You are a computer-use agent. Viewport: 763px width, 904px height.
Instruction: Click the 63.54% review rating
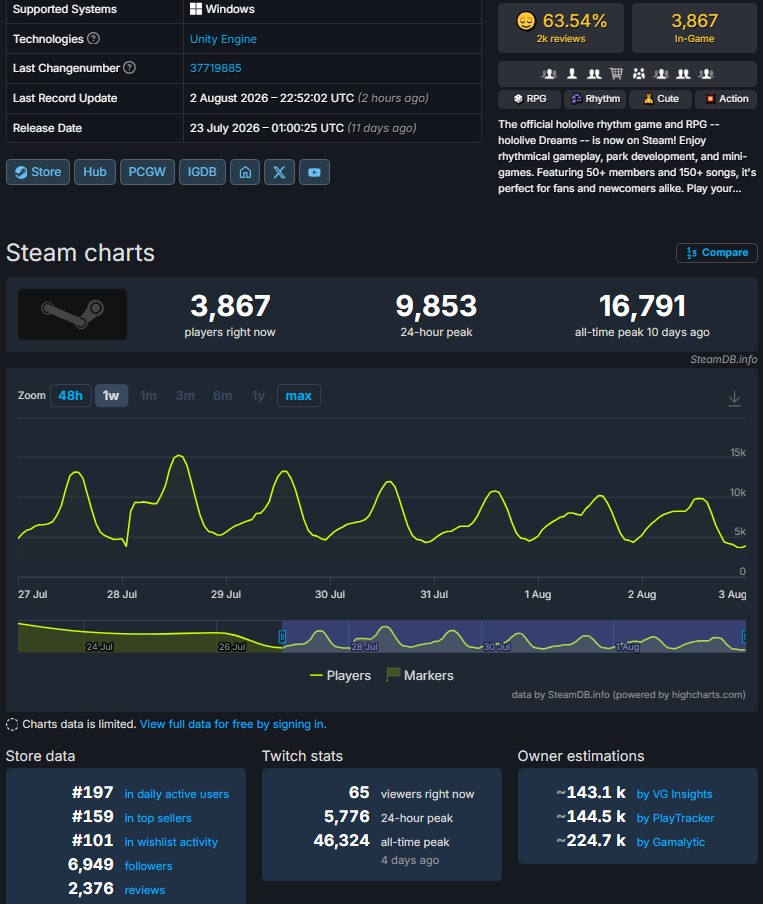point(574,21)
